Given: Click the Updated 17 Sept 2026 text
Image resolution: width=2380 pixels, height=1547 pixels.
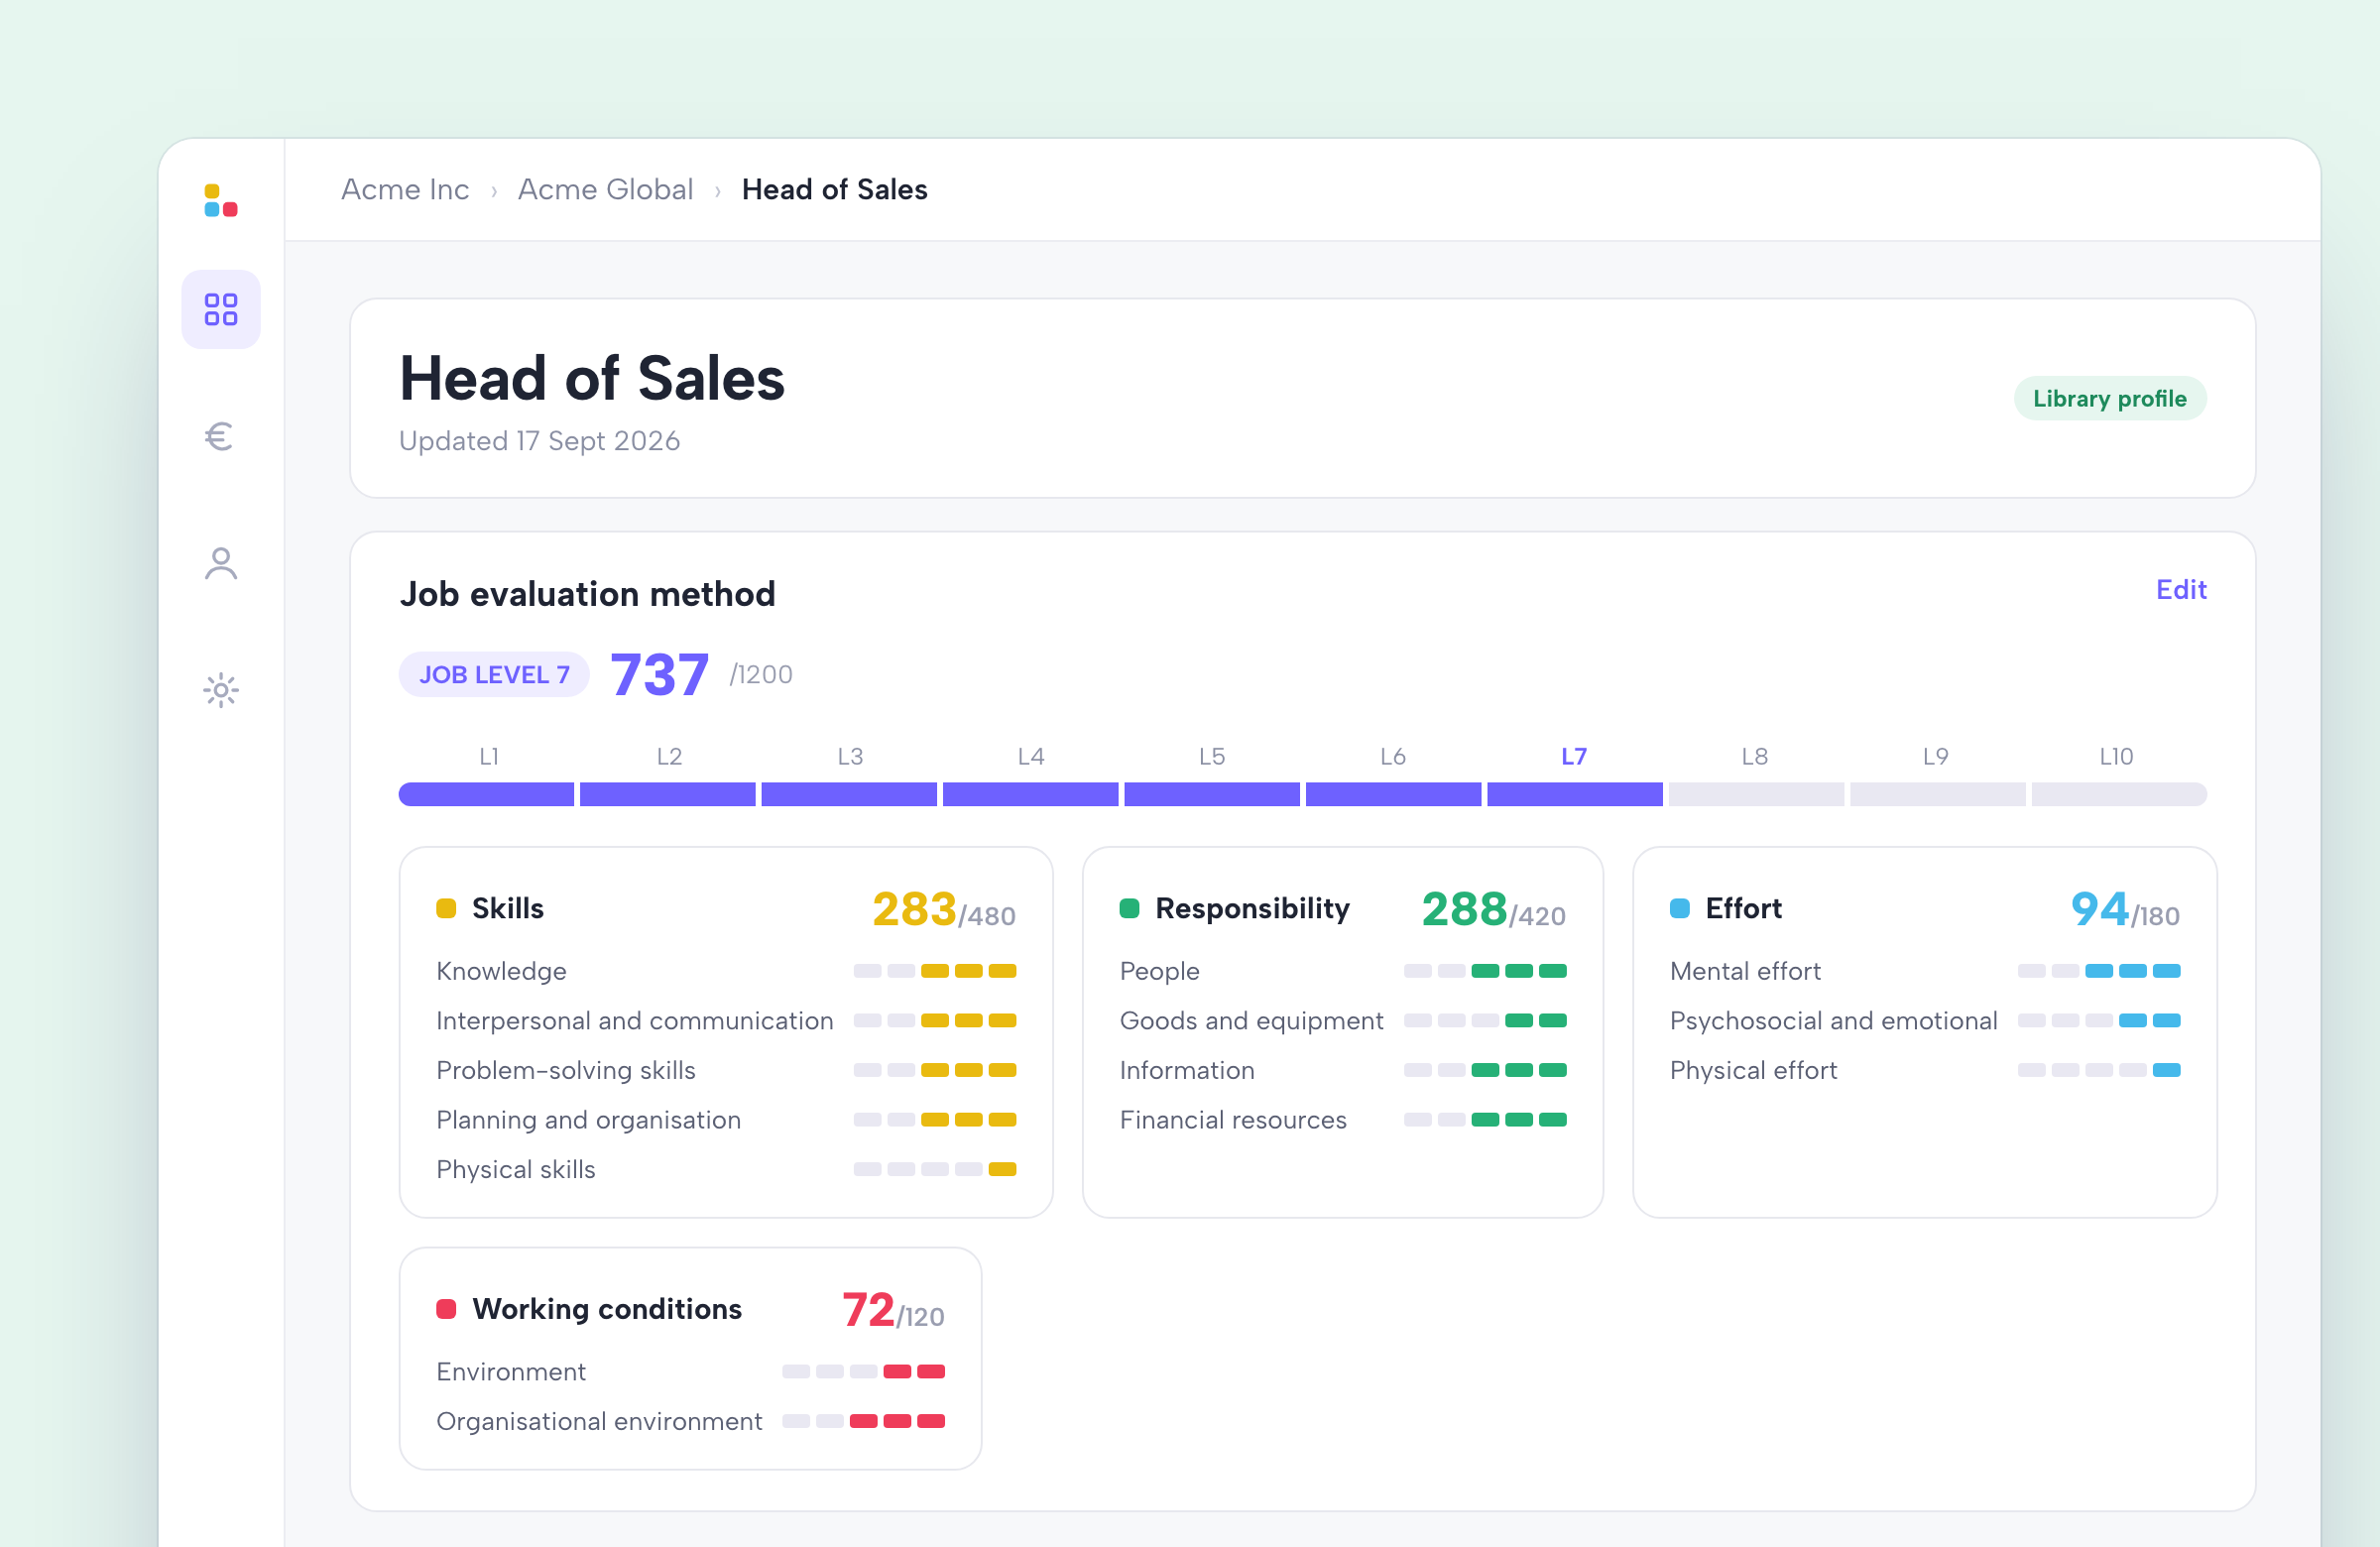Looking at the screenshot, I should (x=539, y=441).
